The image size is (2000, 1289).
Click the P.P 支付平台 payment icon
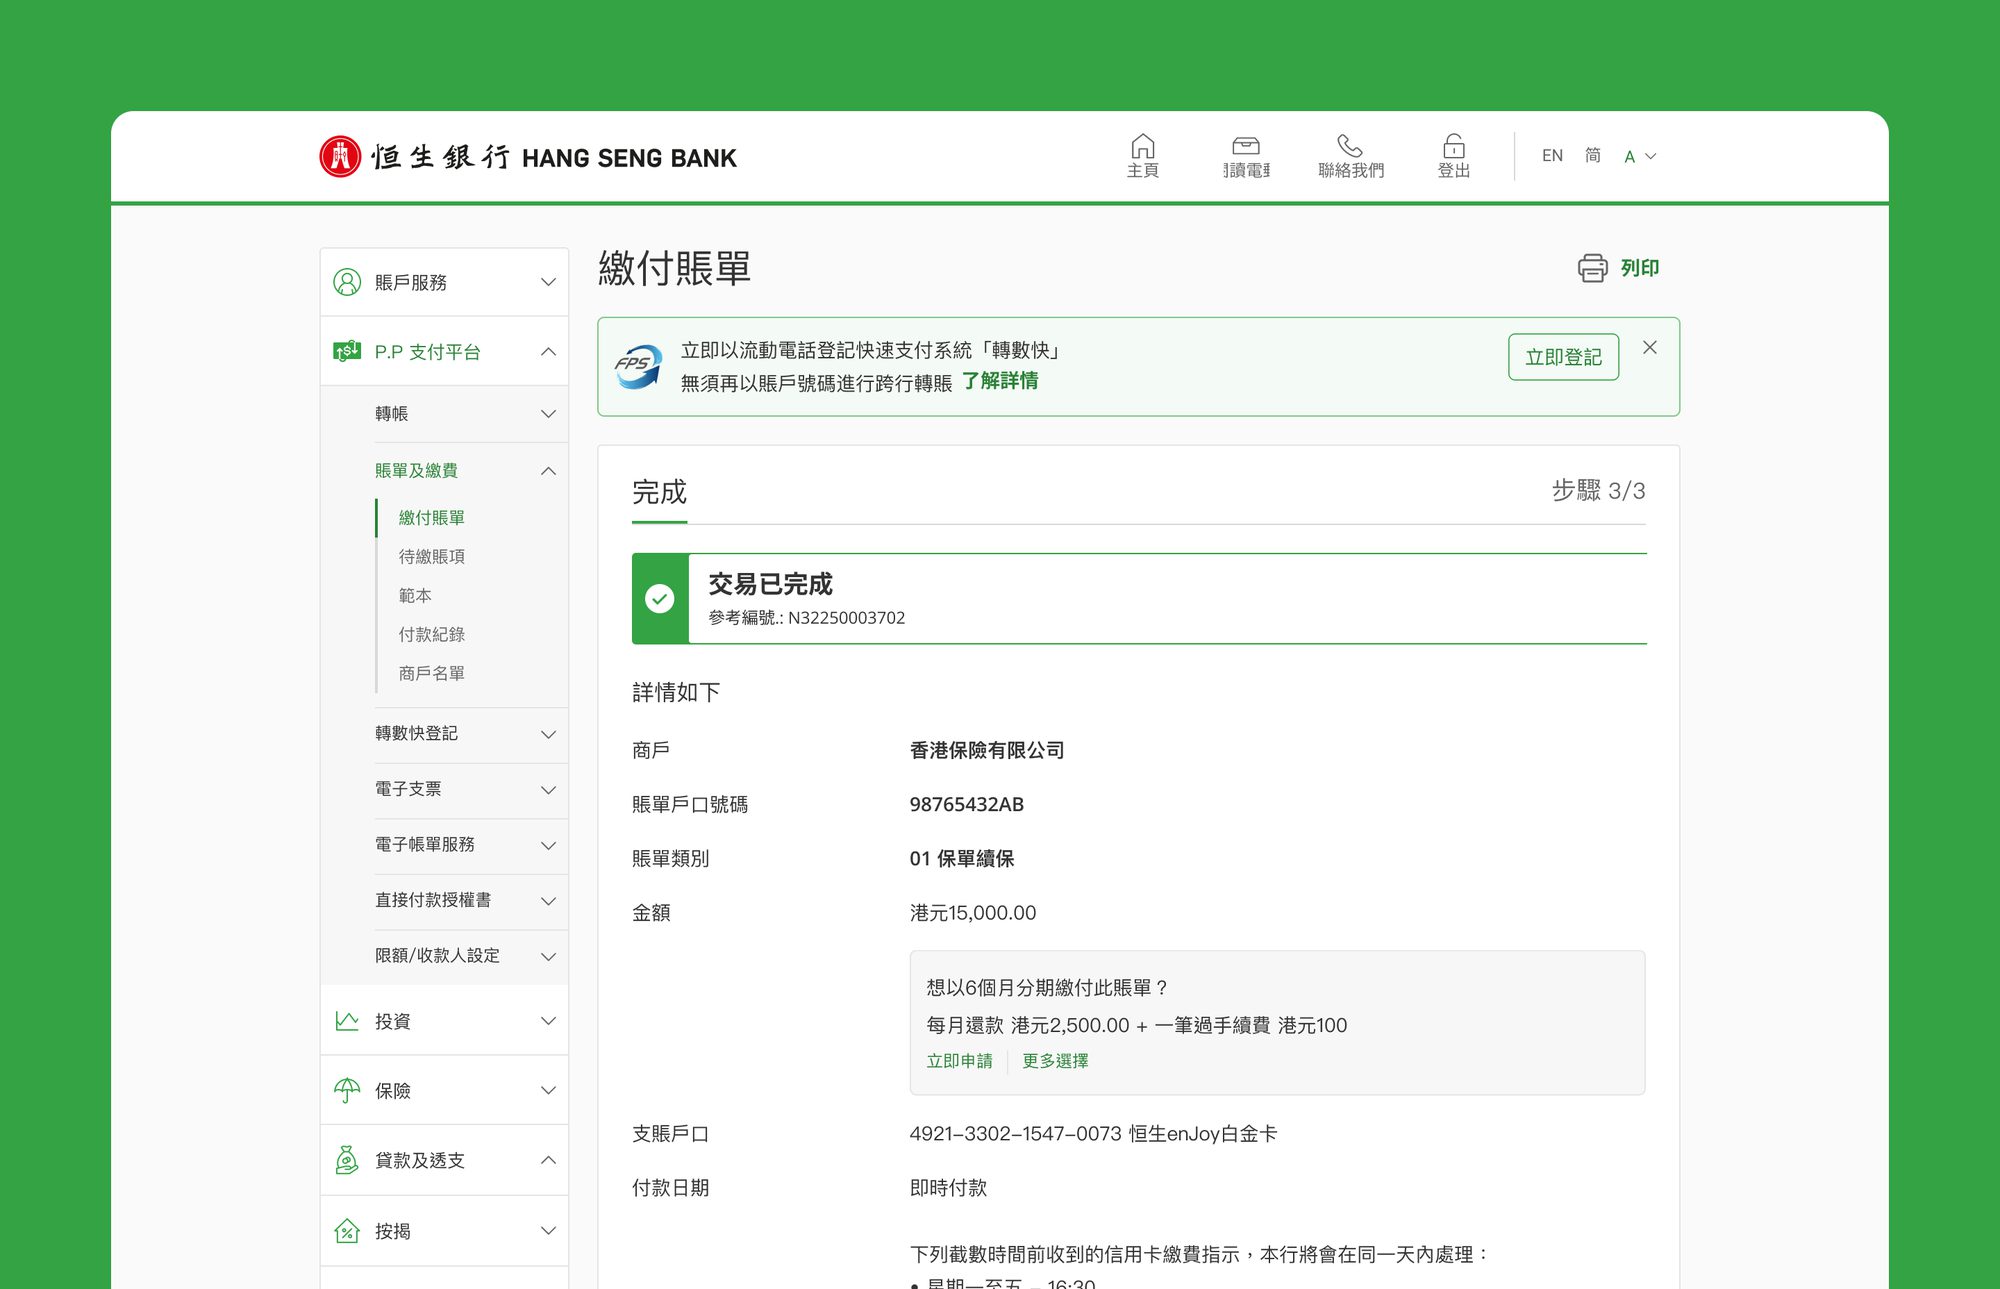tap(347, 351)
